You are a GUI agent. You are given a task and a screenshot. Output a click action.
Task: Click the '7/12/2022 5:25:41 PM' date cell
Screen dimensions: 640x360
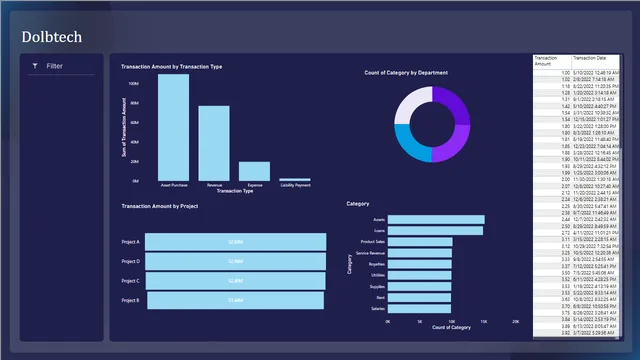click(595, 266)
